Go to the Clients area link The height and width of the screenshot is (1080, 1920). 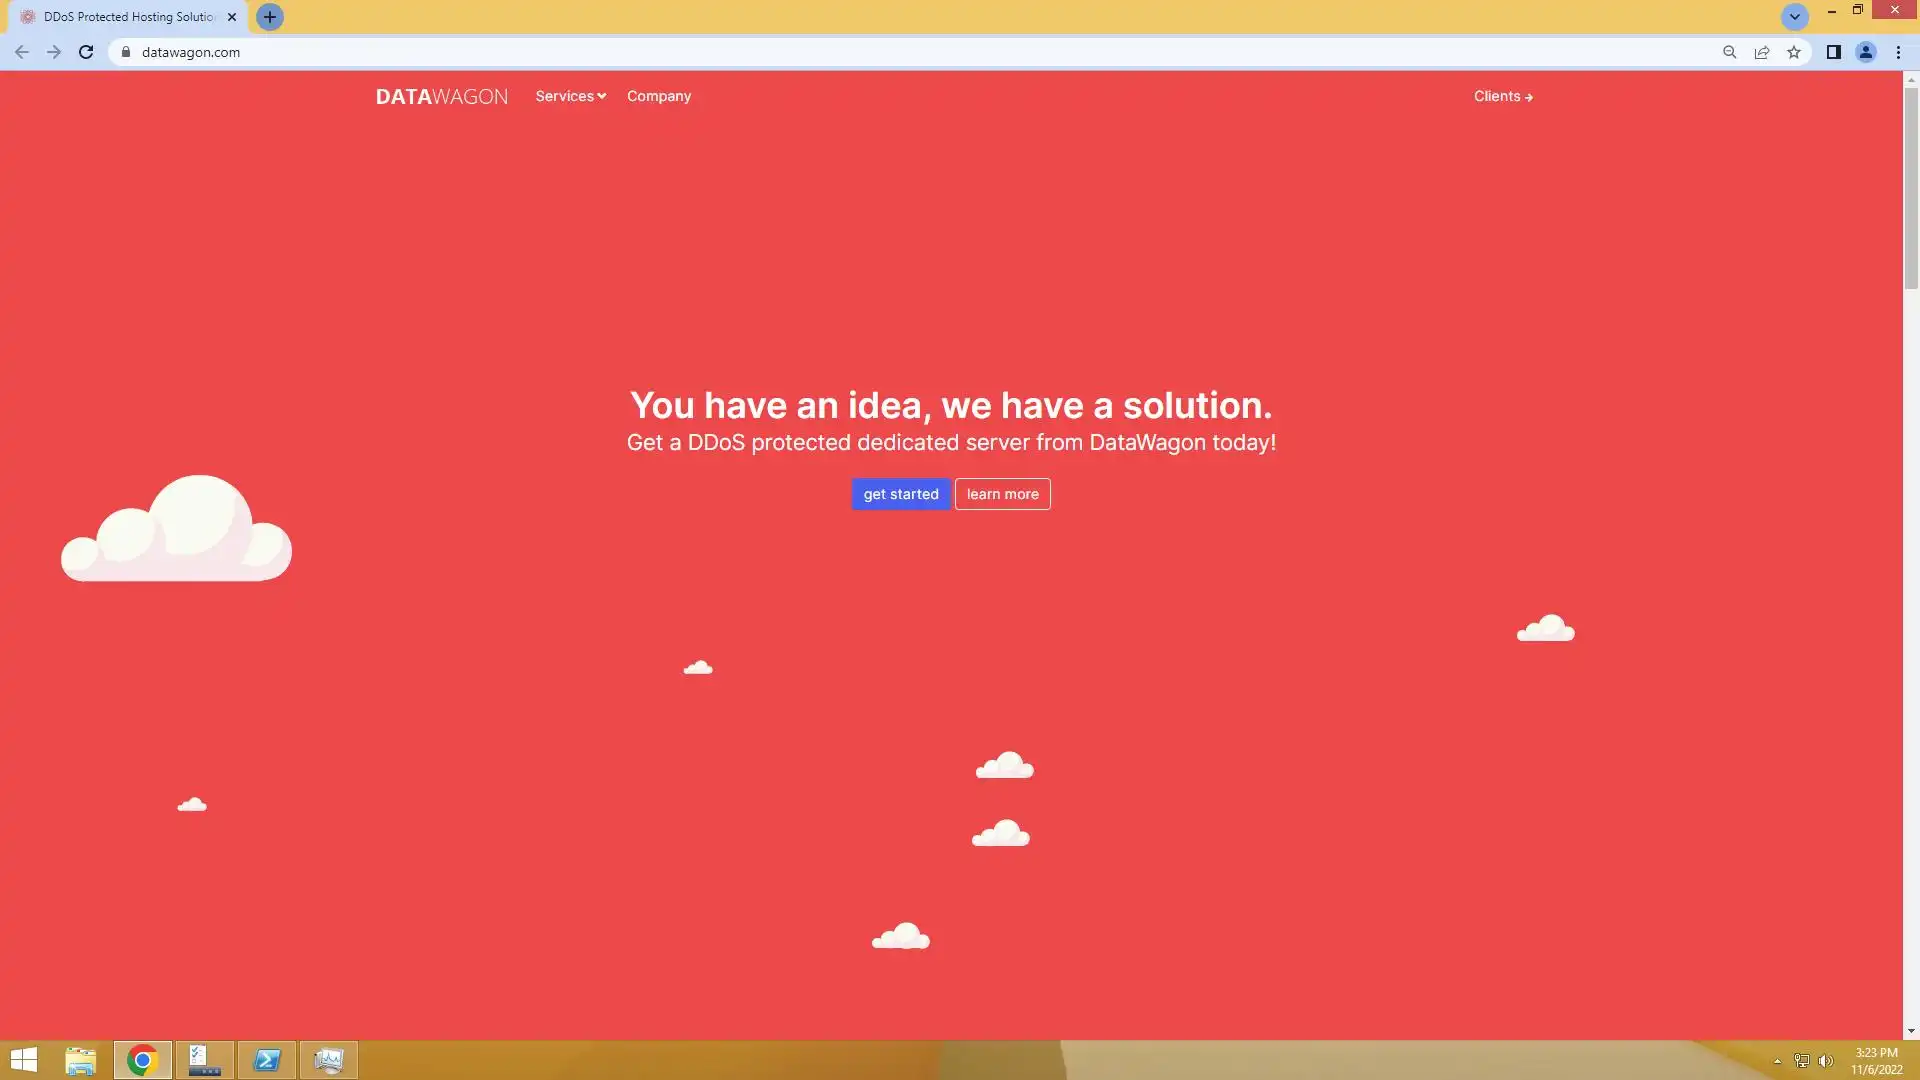(1502, 96)
